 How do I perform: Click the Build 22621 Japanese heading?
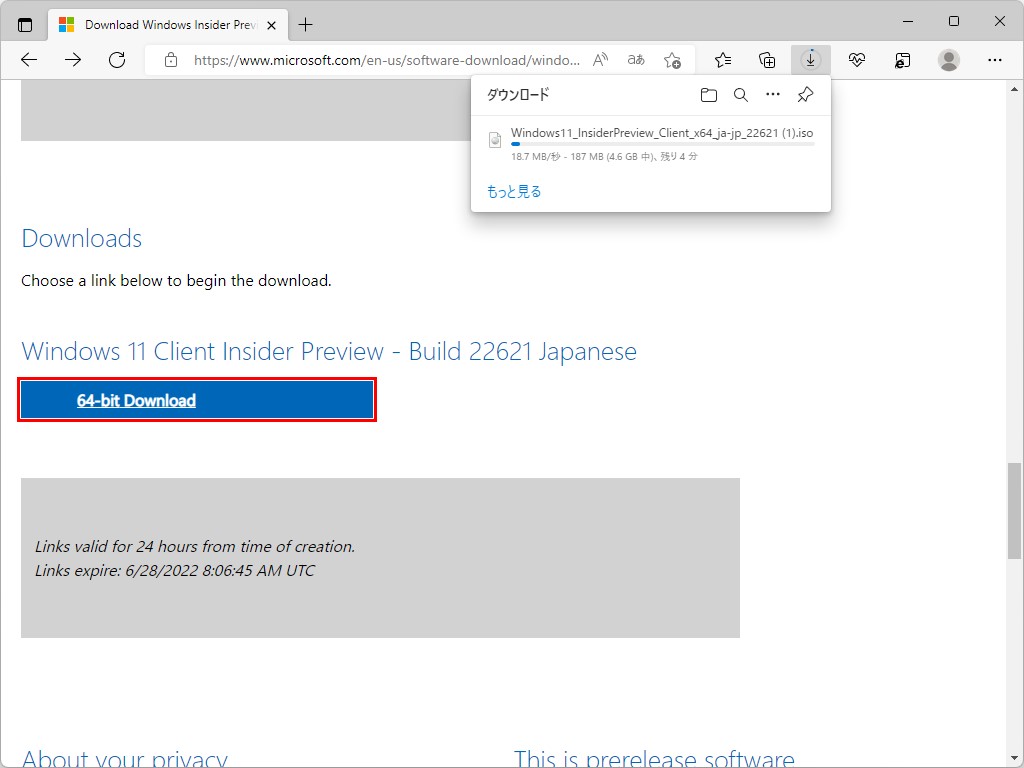[x=328, y=351]
